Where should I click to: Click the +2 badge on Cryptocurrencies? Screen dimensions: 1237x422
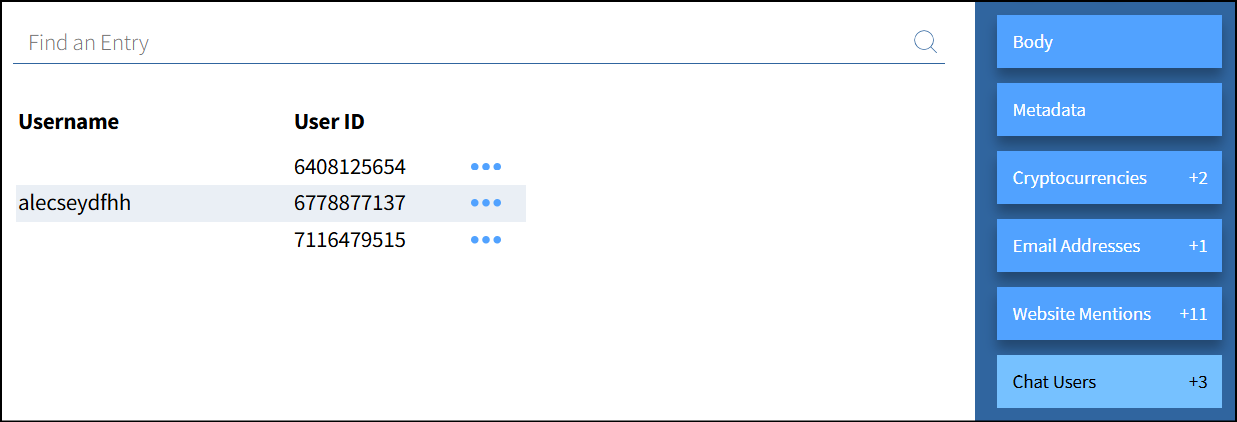click(x=1198, y=178)
